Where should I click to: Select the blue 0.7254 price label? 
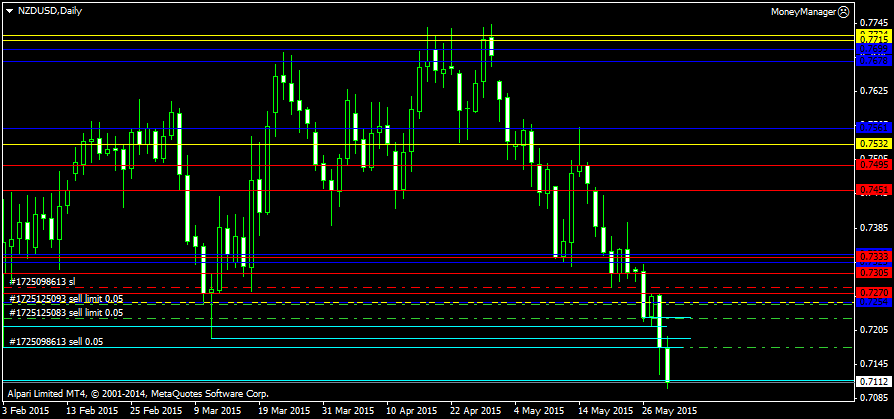click(x=872, y=302)
